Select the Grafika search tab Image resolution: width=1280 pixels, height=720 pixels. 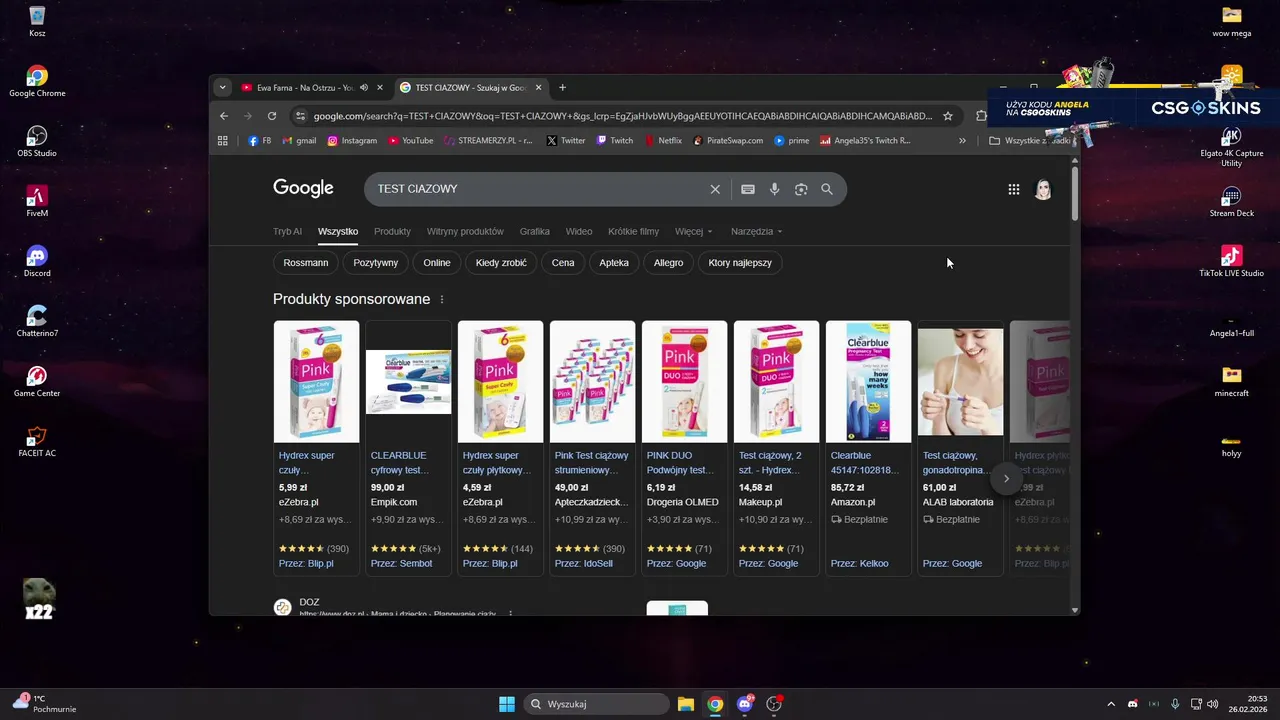535,231
